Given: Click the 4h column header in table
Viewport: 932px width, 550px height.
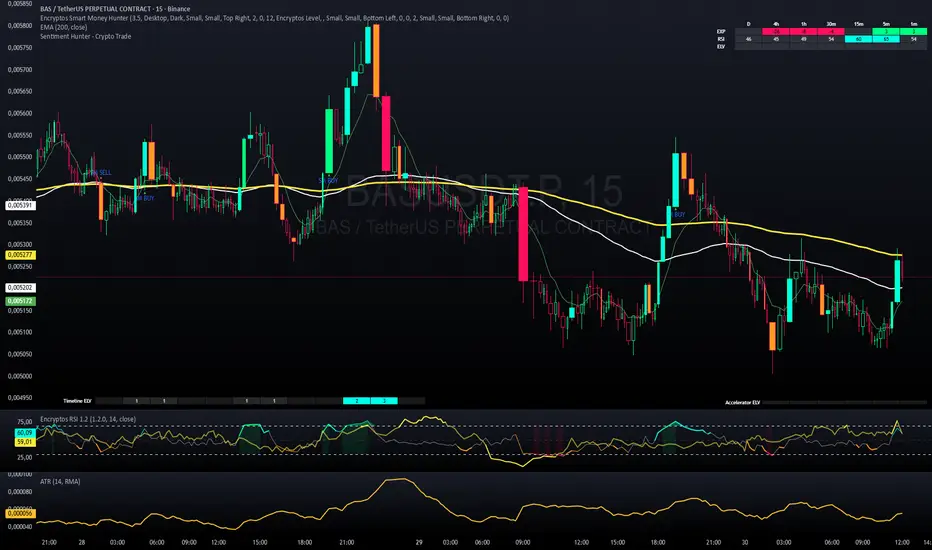Looking at the screenshot, I should (x=776, y=24).
